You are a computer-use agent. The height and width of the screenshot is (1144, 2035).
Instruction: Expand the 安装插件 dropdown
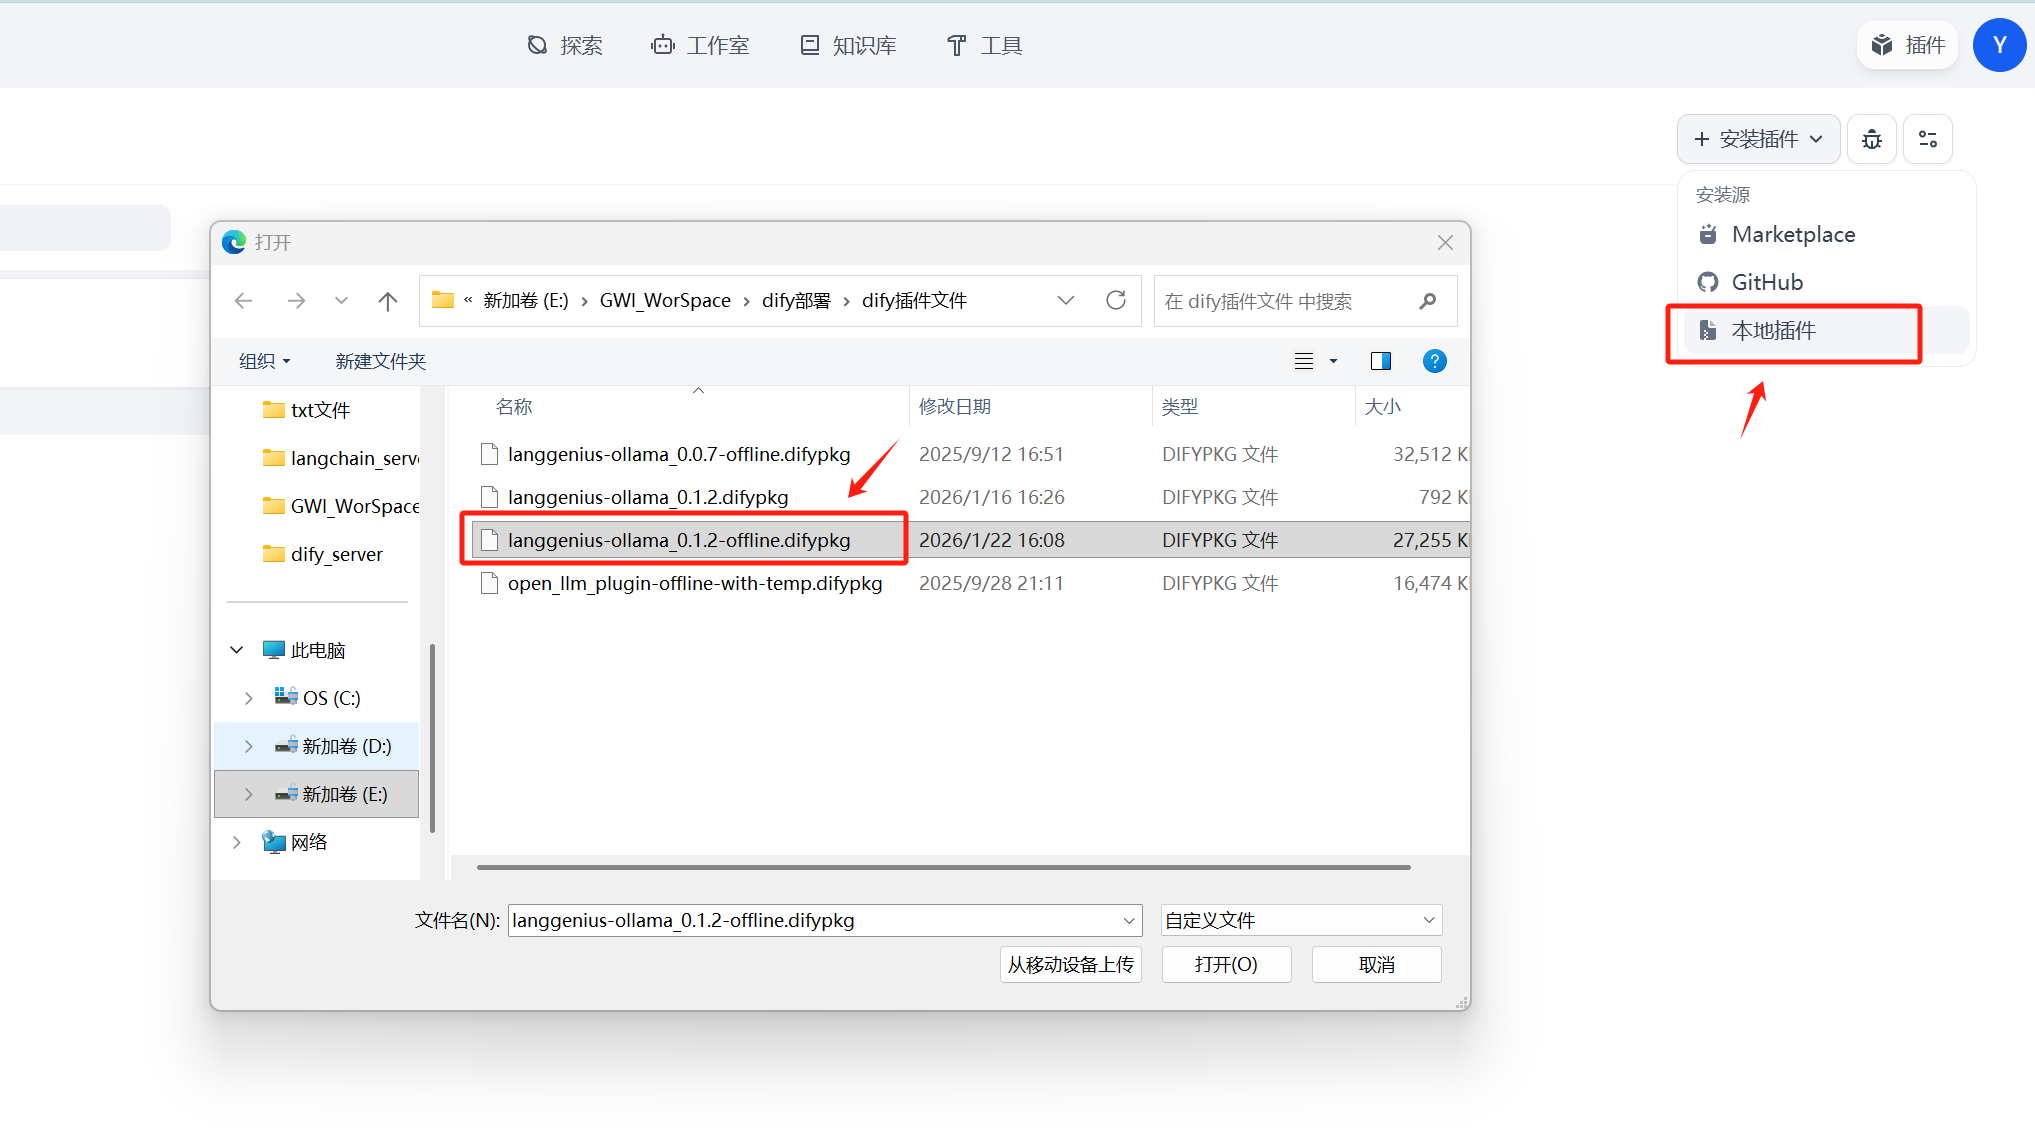1758,139
